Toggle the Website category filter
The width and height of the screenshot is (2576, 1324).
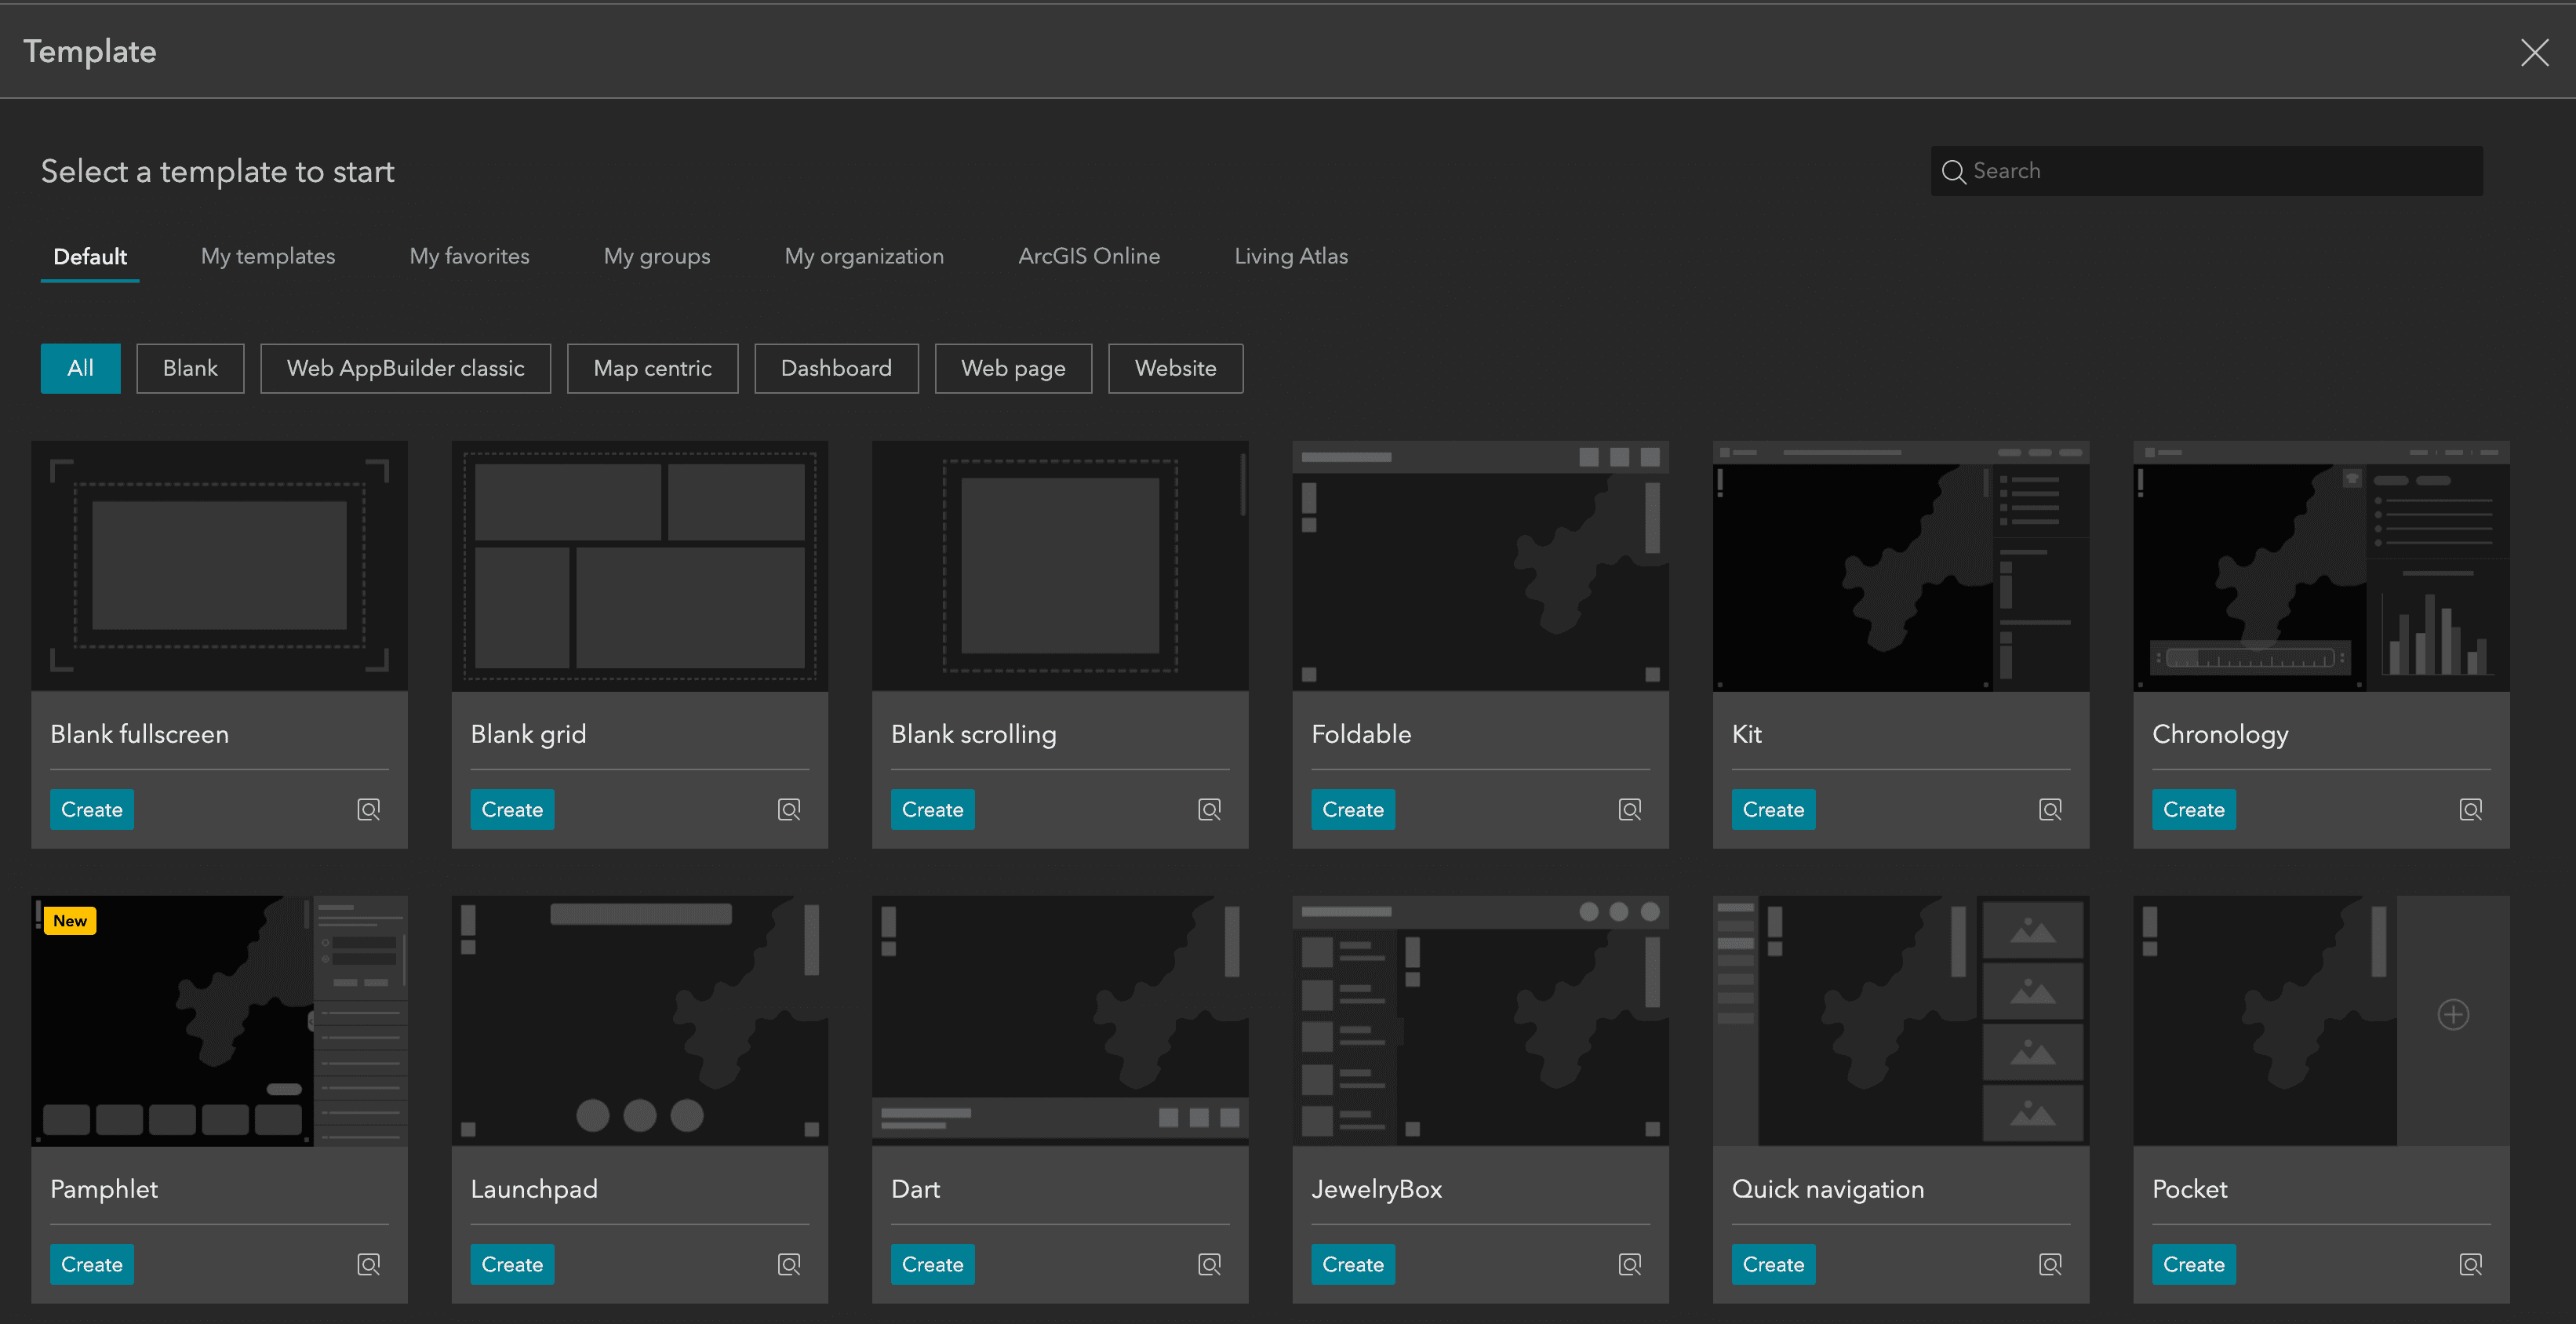pos(1175,368)
